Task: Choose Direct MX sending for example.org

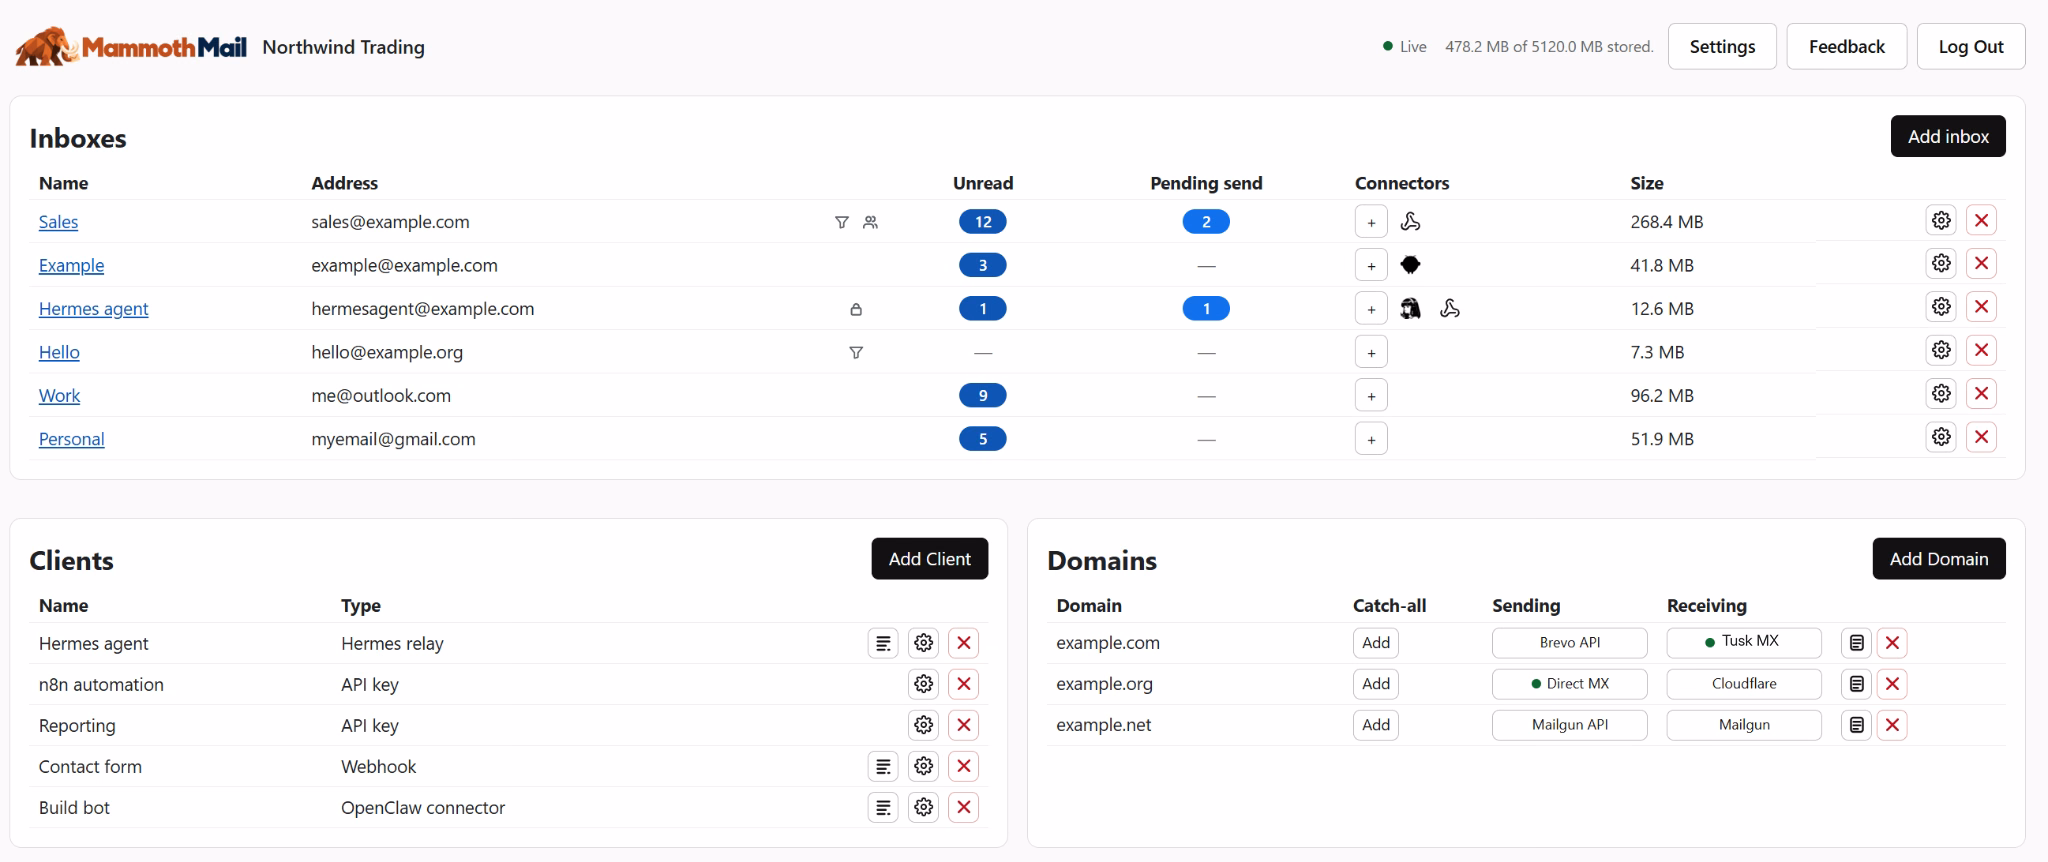Action: (x=1570, y=684)
